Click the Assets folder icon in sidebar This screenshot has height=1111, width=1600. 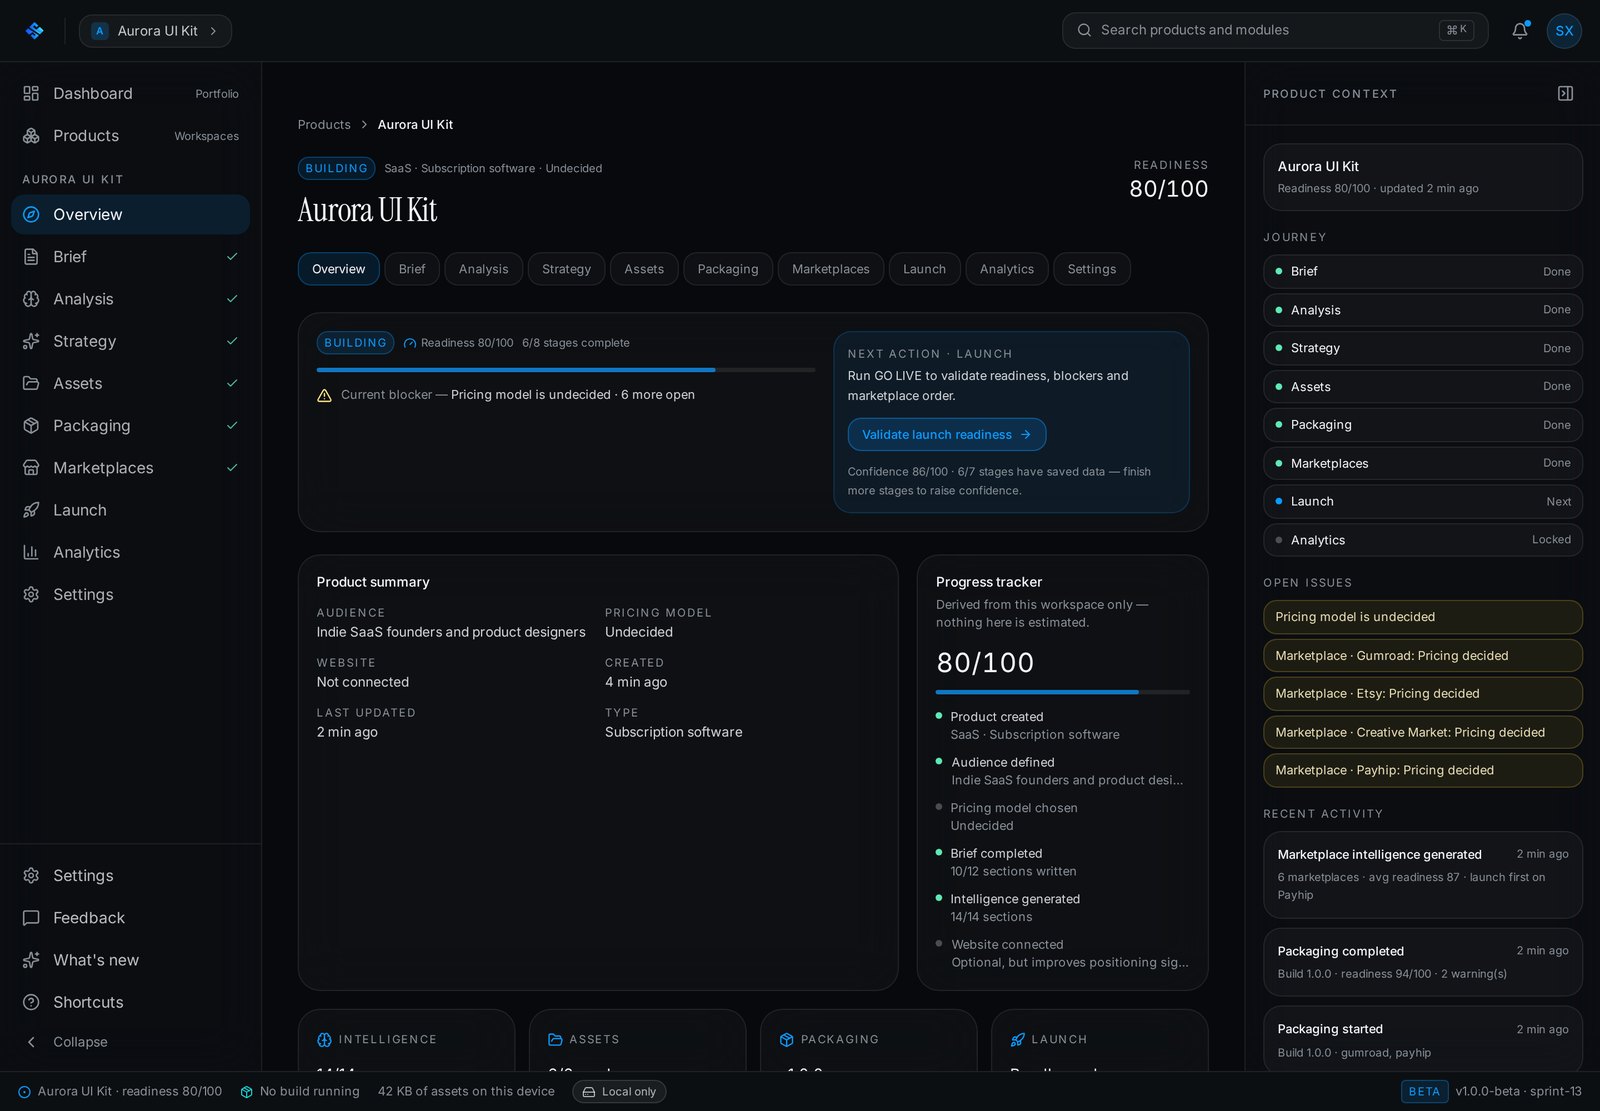point(31,383)
